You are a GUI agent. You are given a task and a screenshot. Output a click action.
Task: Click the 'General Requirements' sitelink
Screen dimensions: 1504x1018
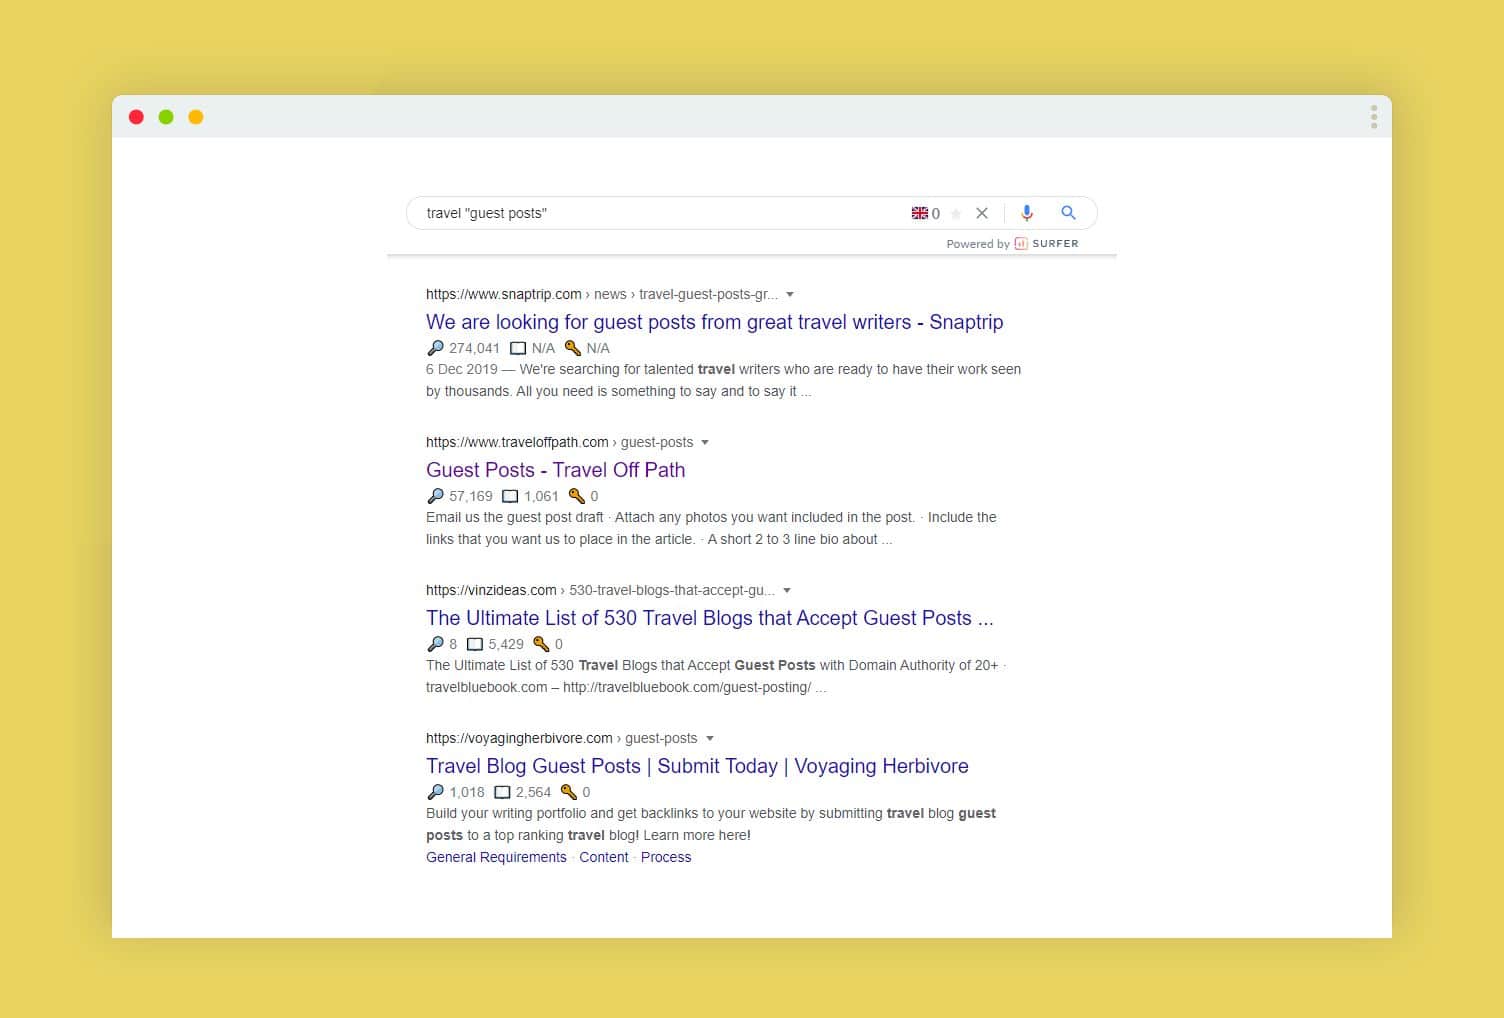(496, 857)
